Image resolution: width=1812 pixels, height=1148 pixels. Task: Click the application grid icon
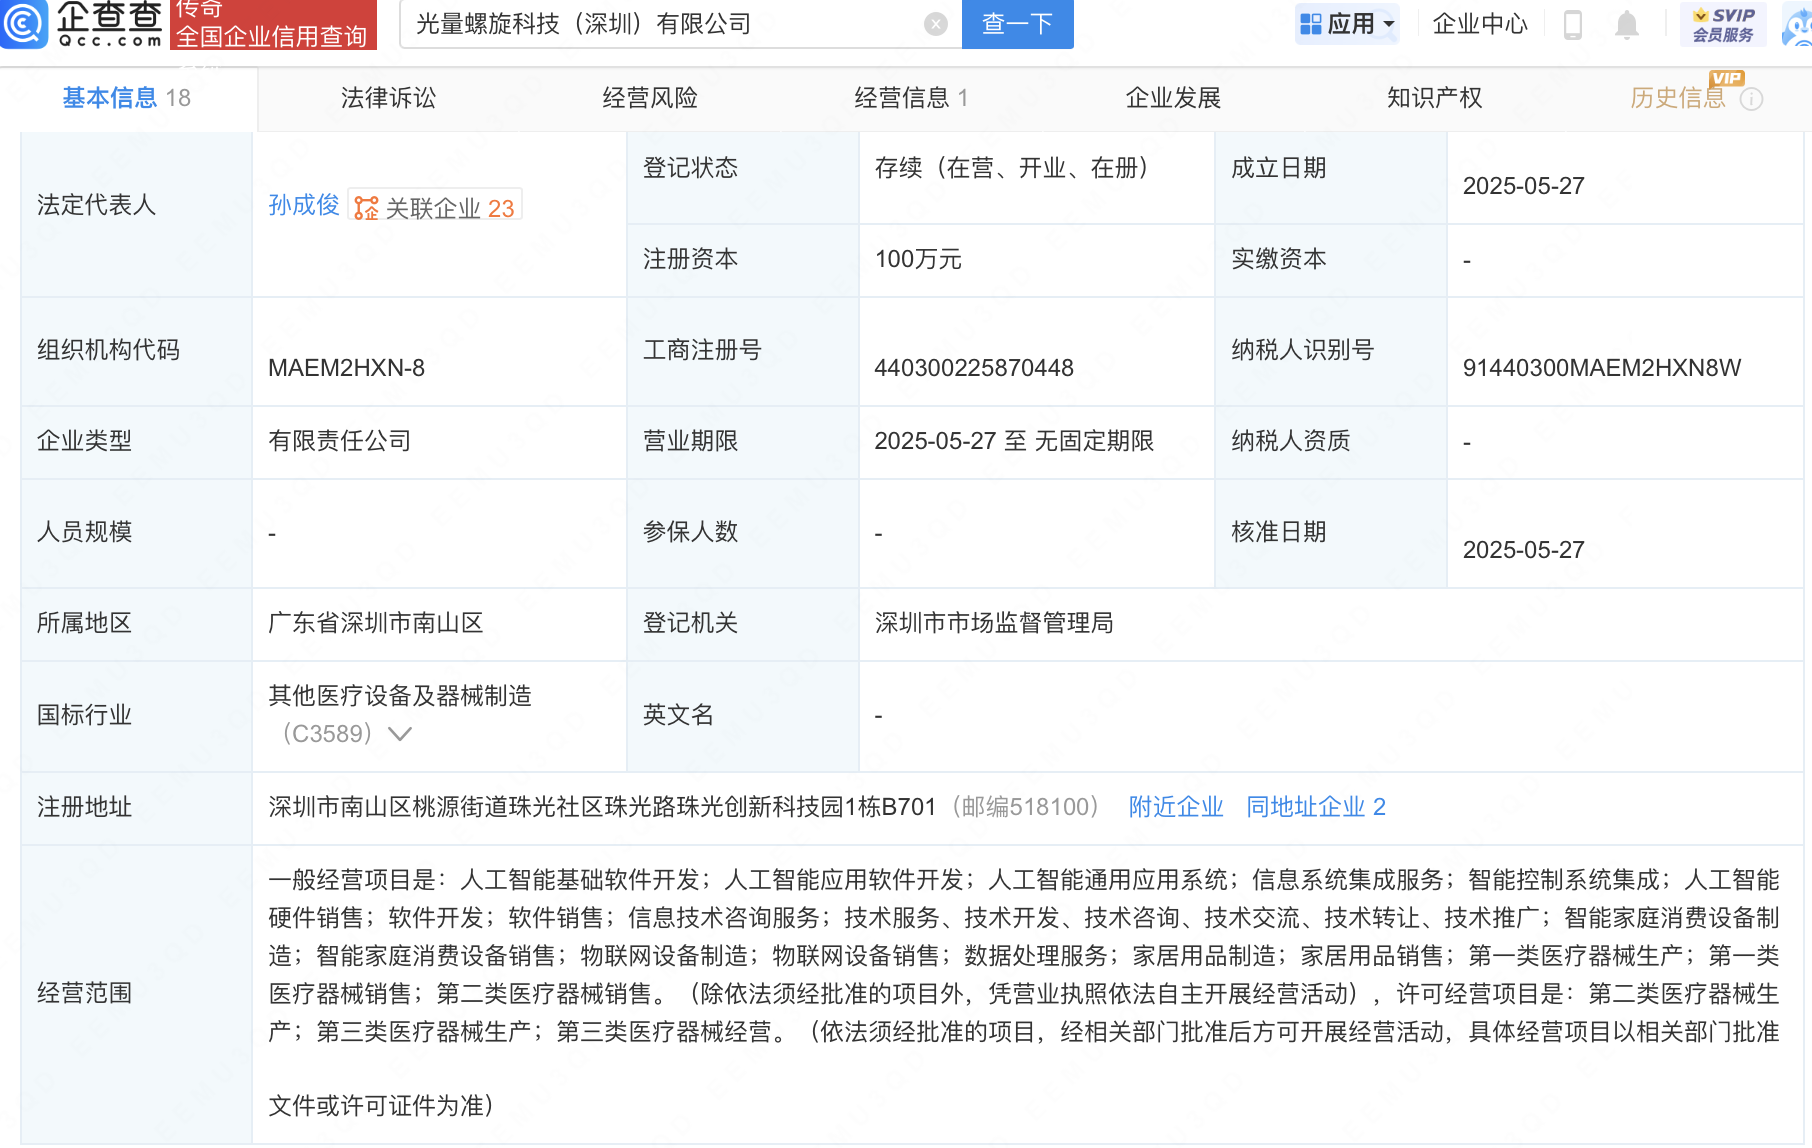1310,24
